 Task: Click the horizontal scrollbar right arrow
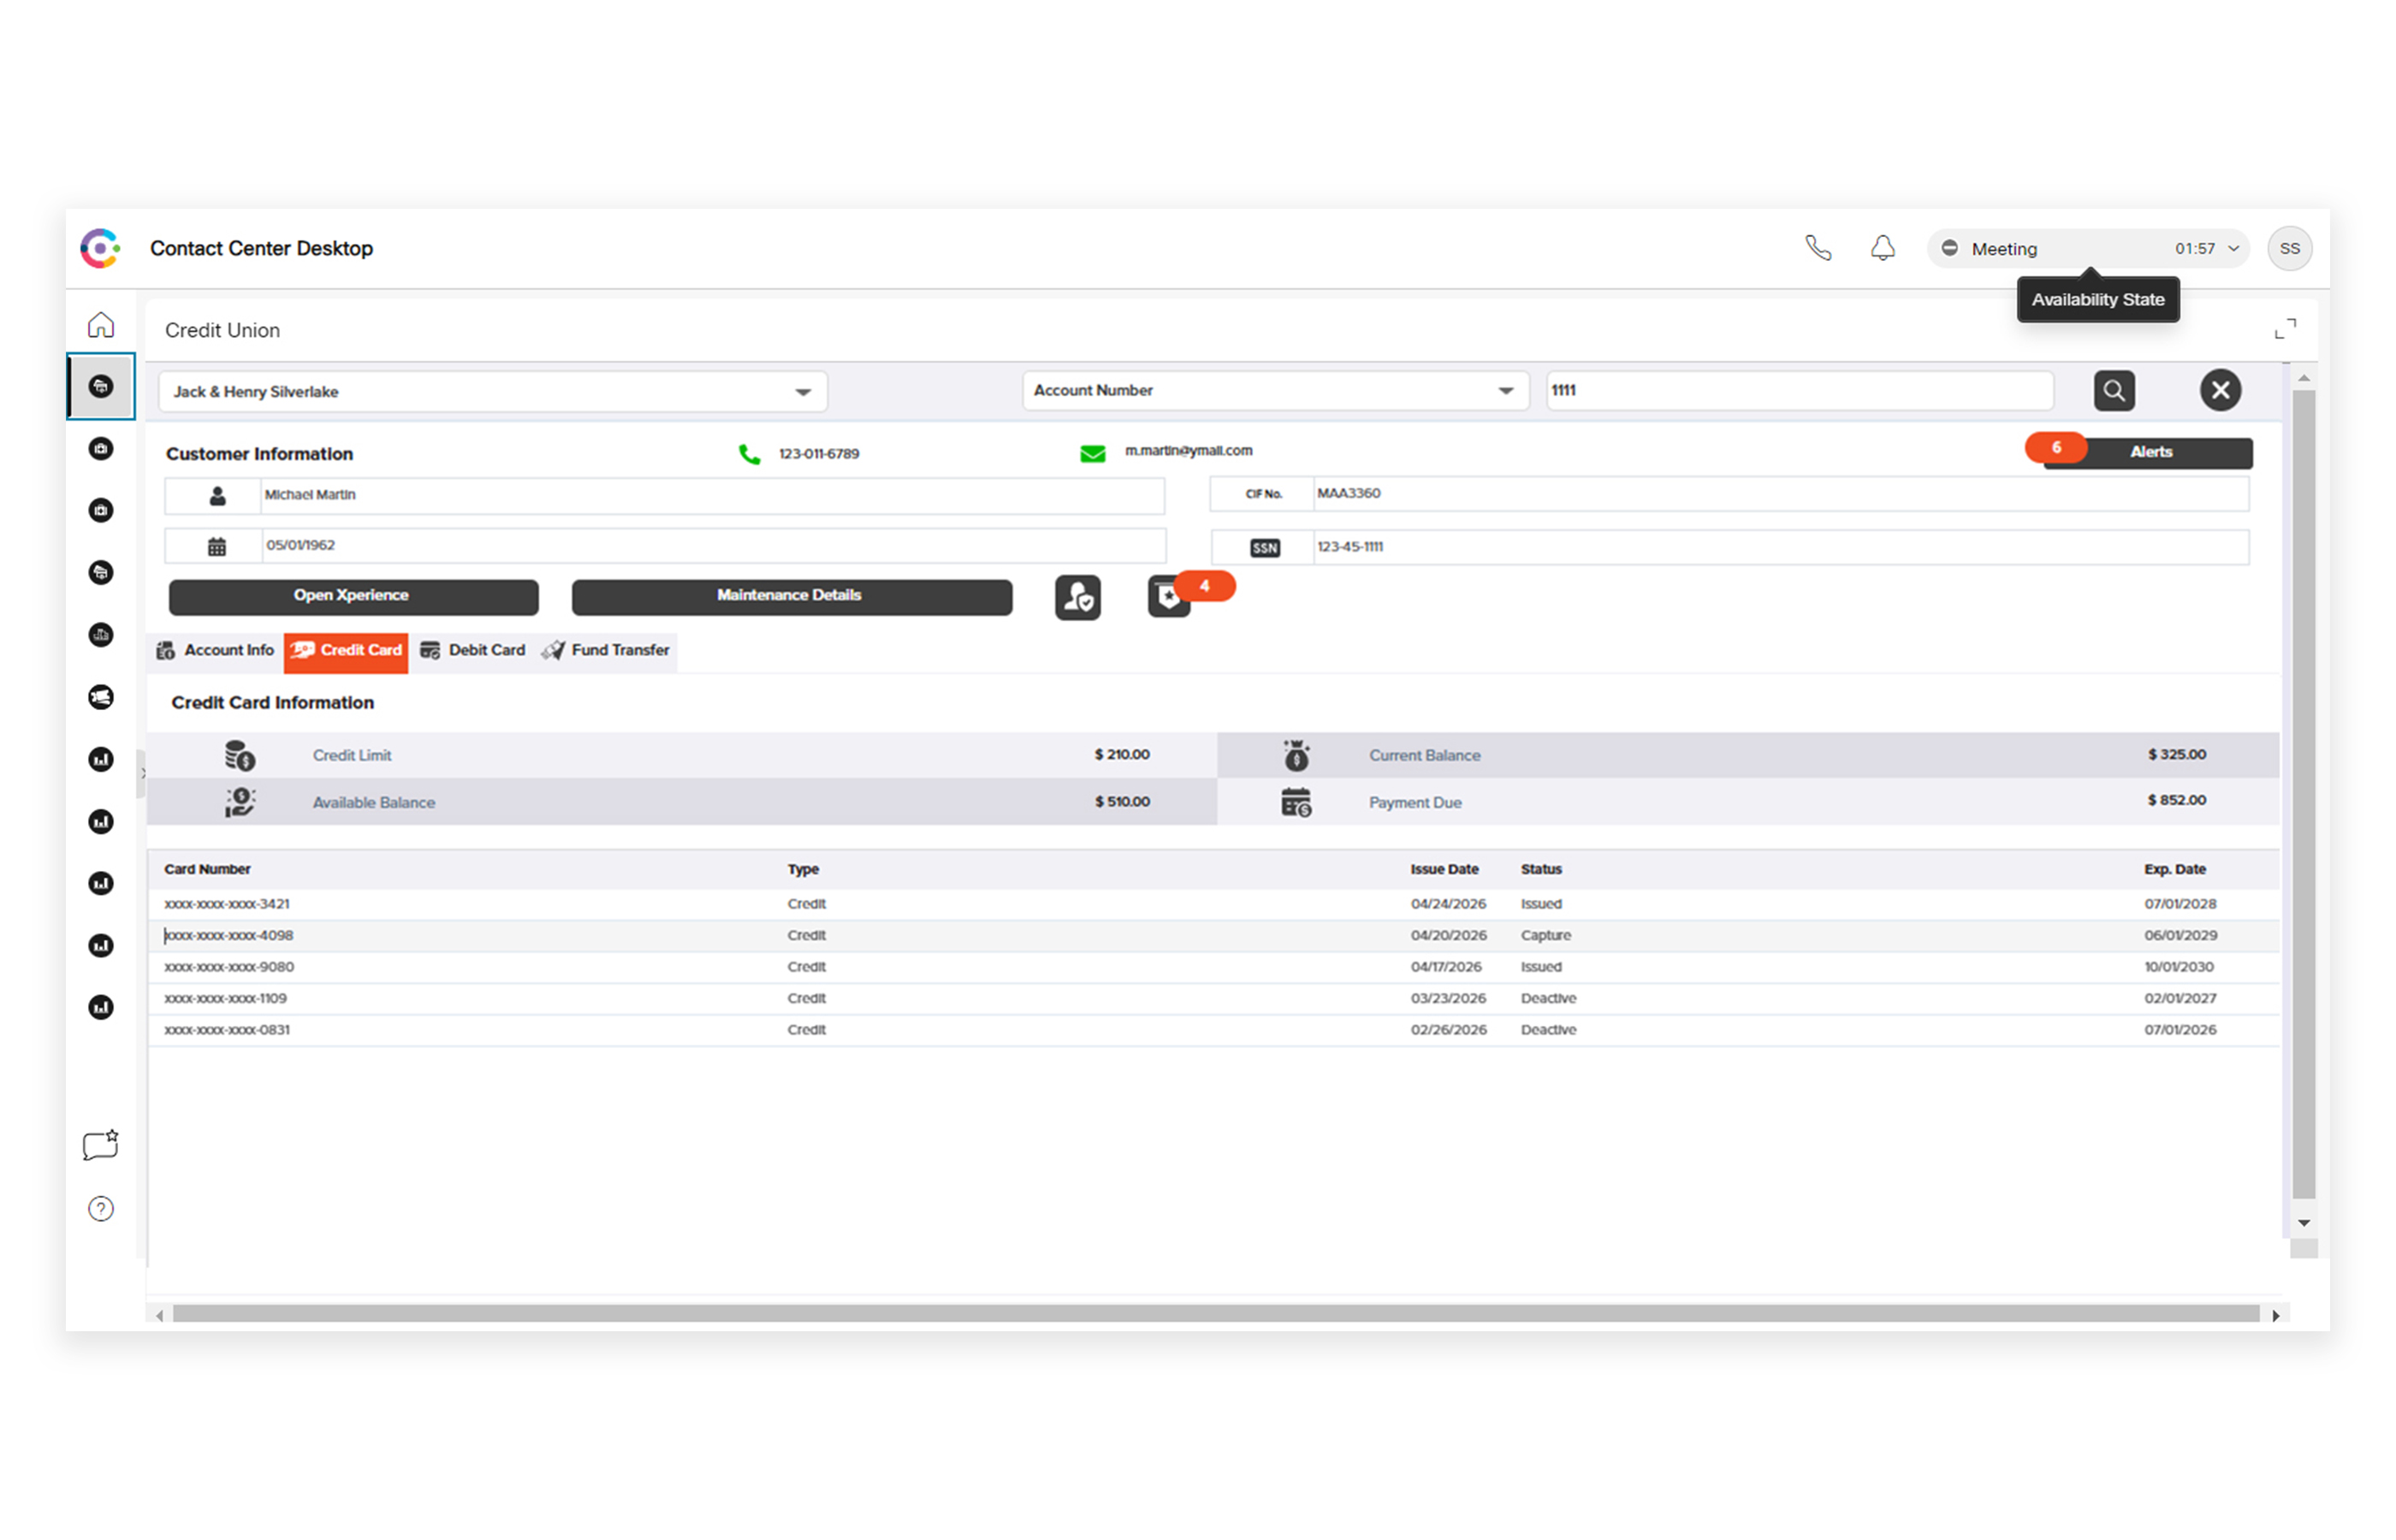click(x=2275, y=1315)
